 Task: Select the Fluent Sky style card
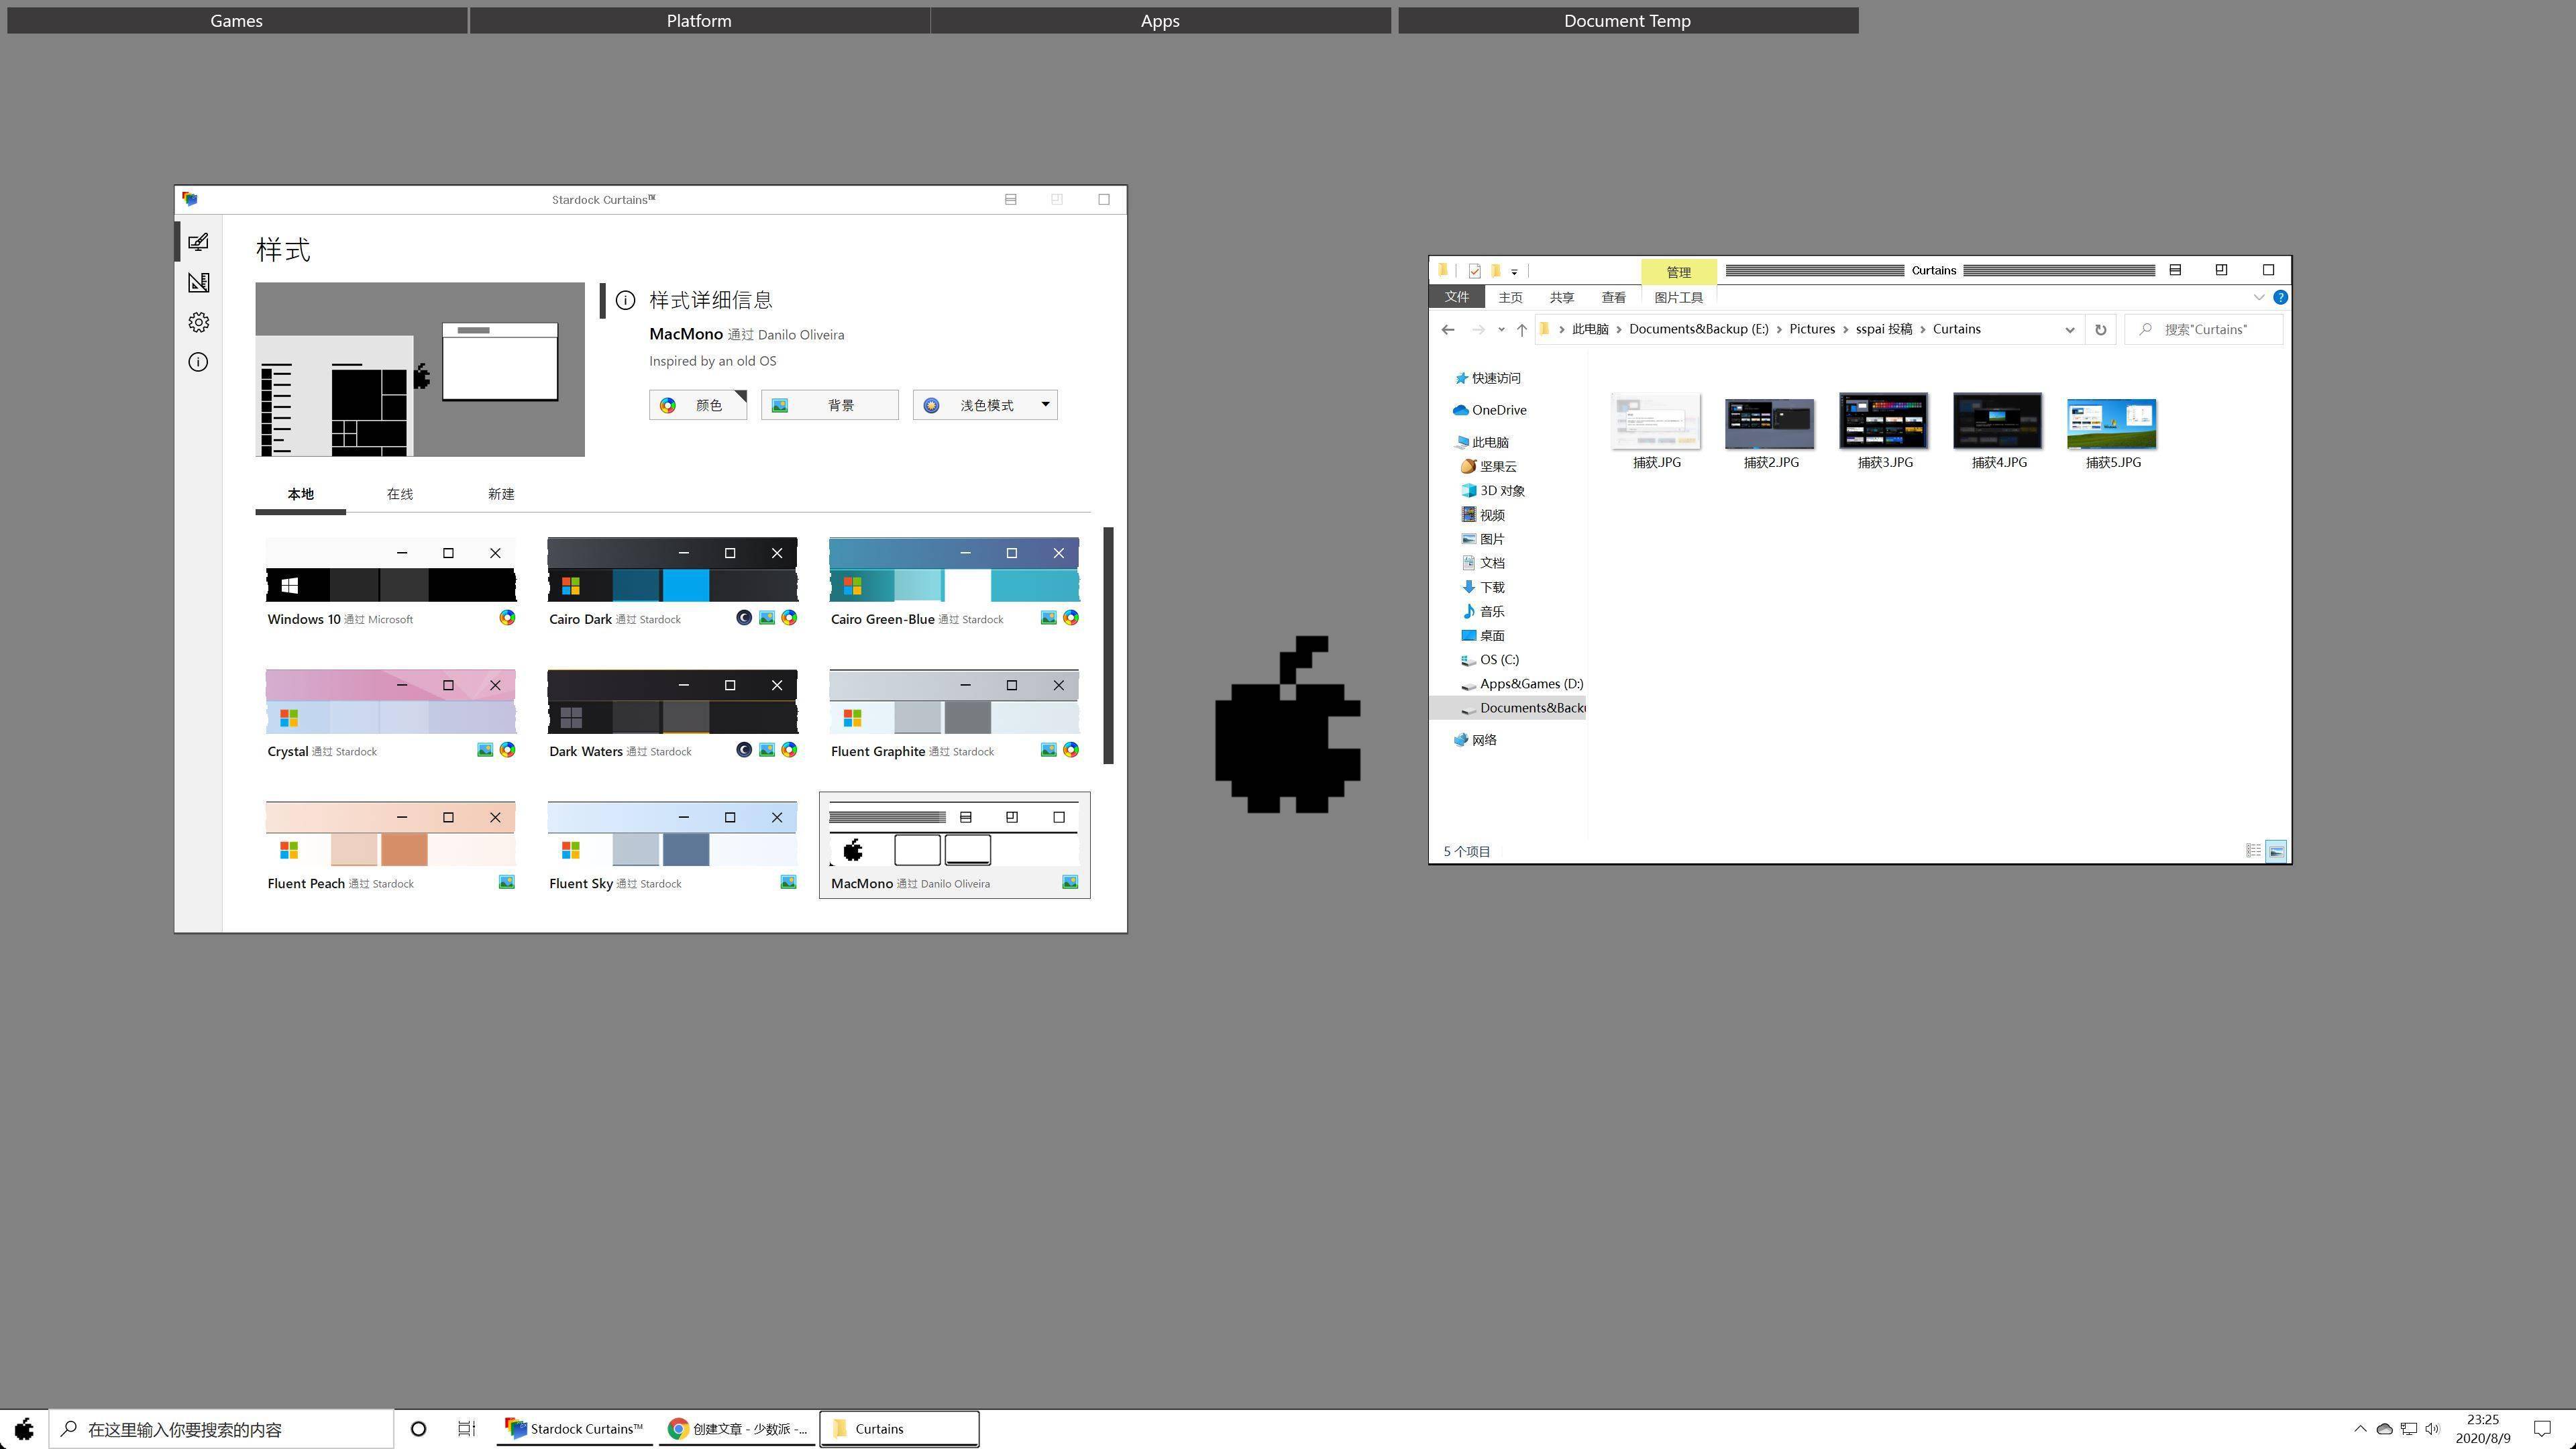(x=672, y=846)
